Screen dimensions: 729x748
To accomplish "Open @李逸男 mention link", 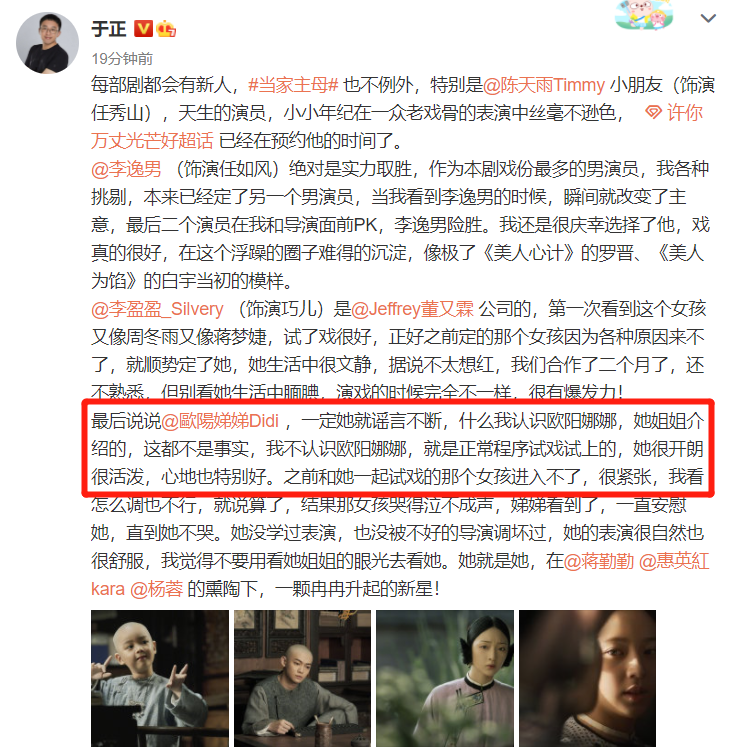I will pos(126,169).
